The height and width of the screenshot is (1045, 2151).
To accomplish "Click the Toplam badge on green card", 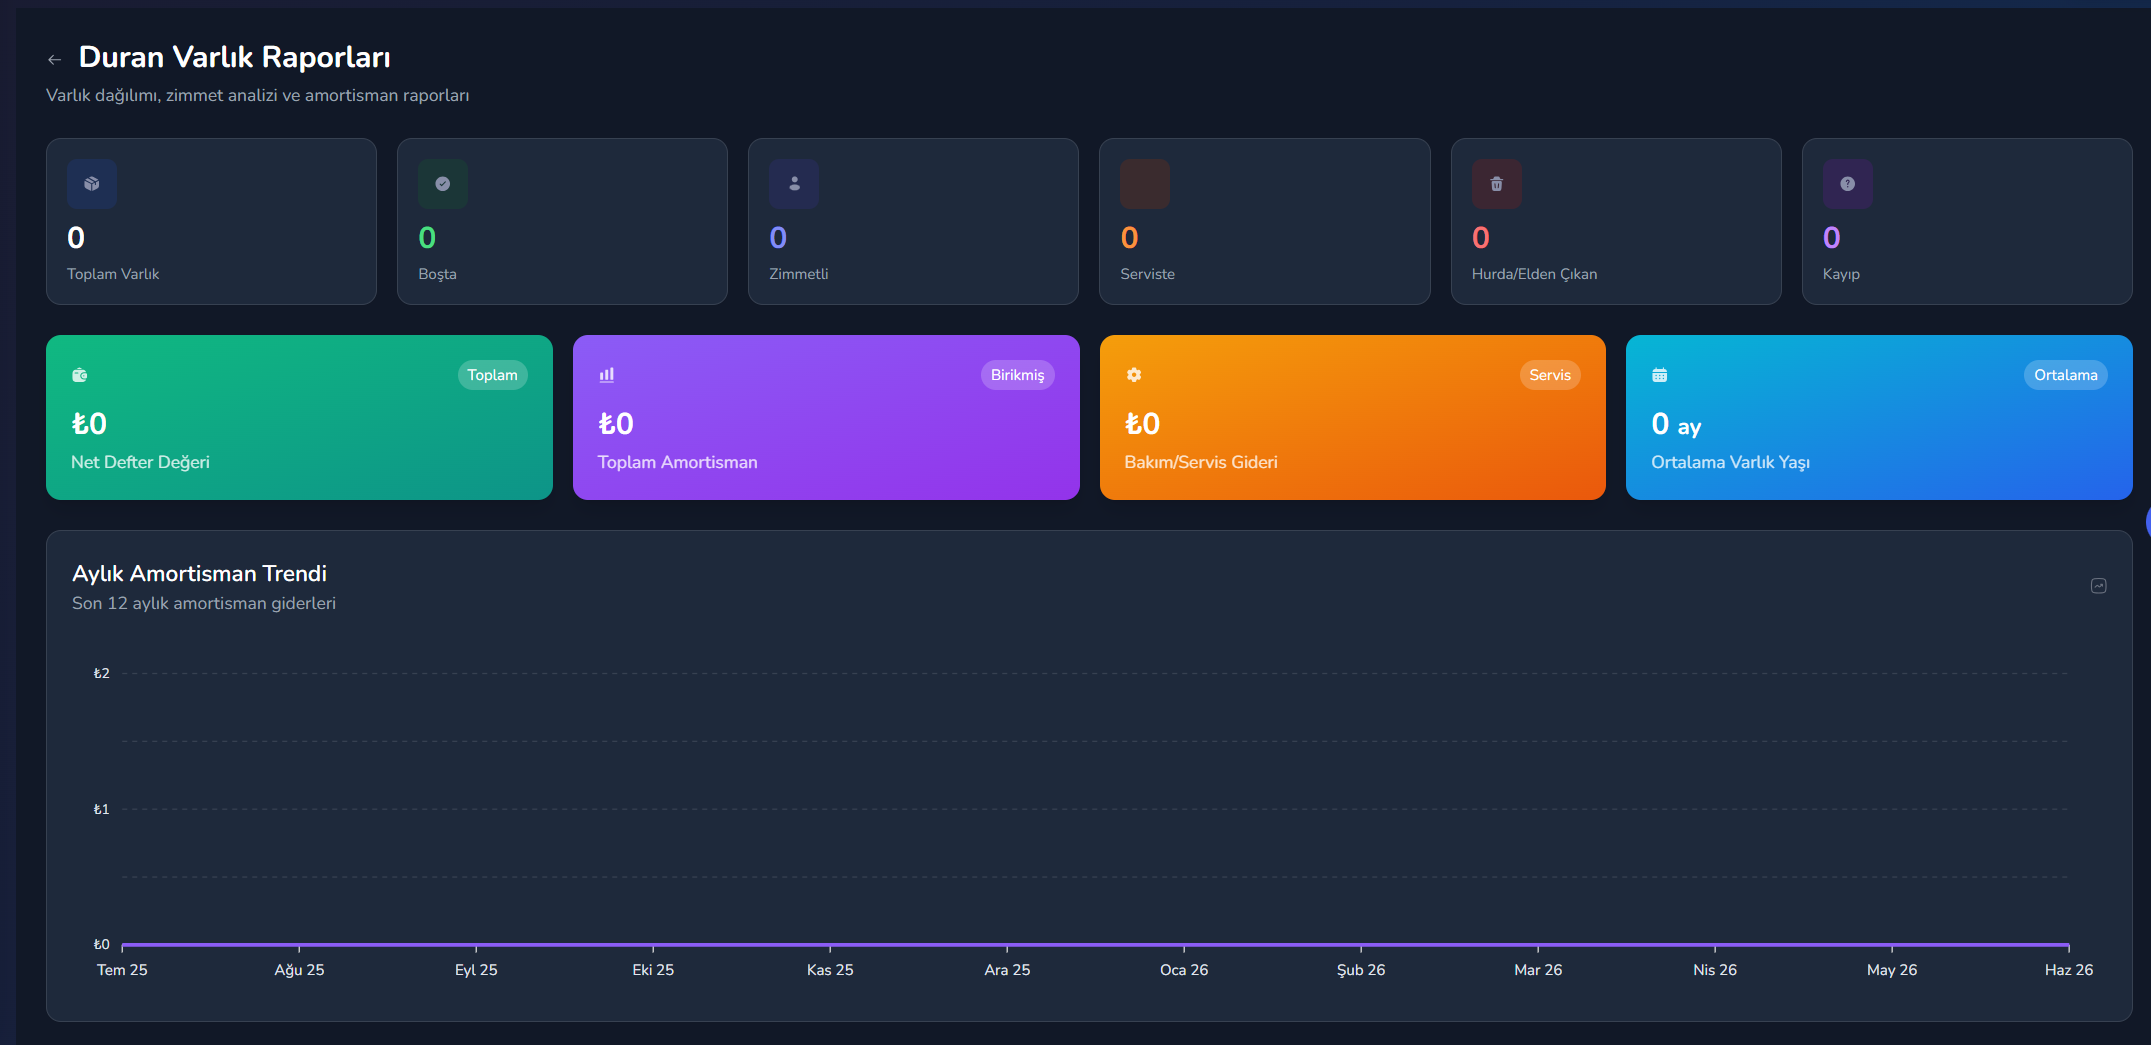I will 493,375.
